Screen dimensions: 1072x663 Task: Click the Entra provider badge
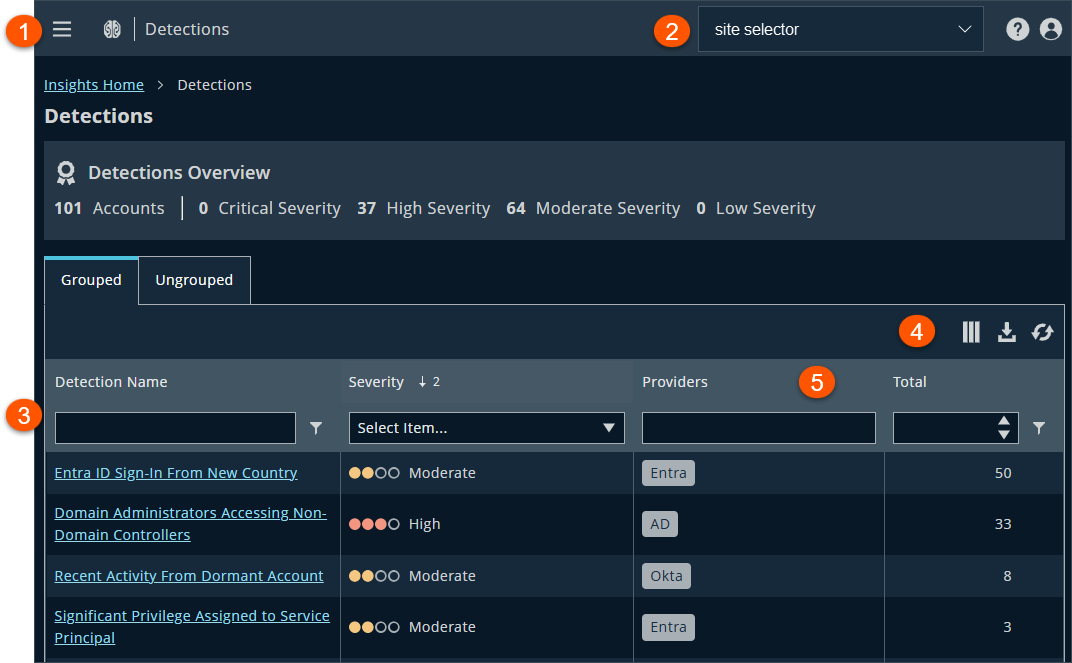click(x=668, y=473)
